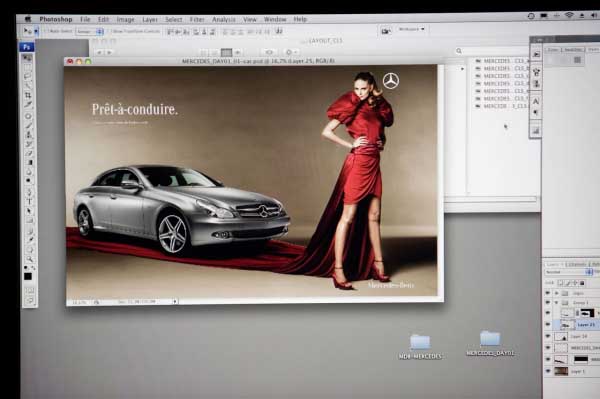Open the Workspace dropdown in options bar
Image resolution: width=600 pixels, height=399 pixels.
tap(412, 29)
